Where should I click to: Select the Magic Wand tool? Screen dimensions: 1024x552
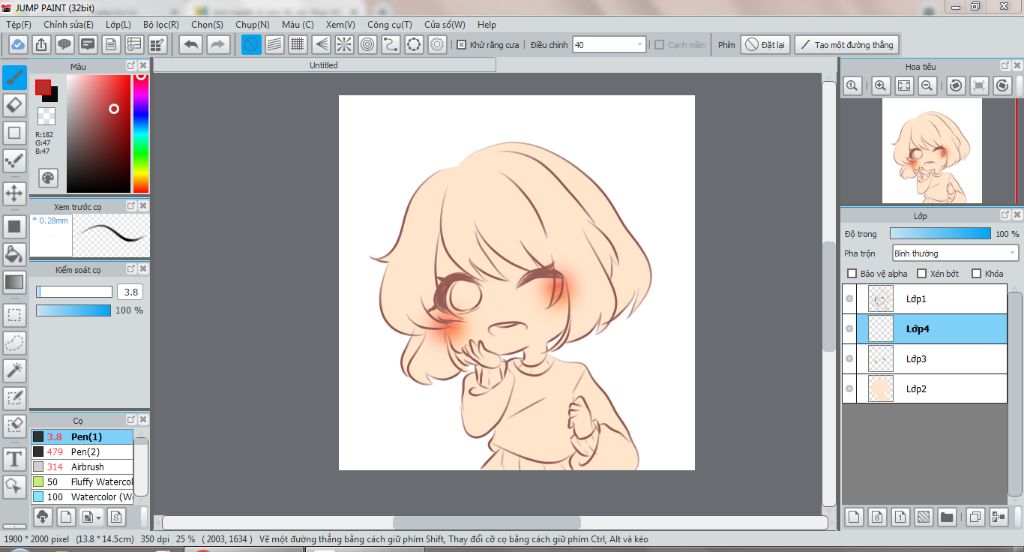point(14,370)
